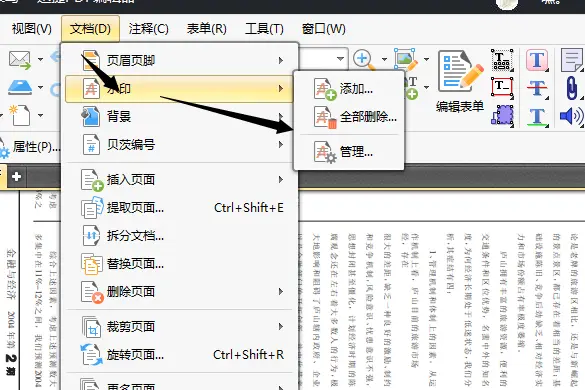Click the crop page icon

click(x=91, y=327)
